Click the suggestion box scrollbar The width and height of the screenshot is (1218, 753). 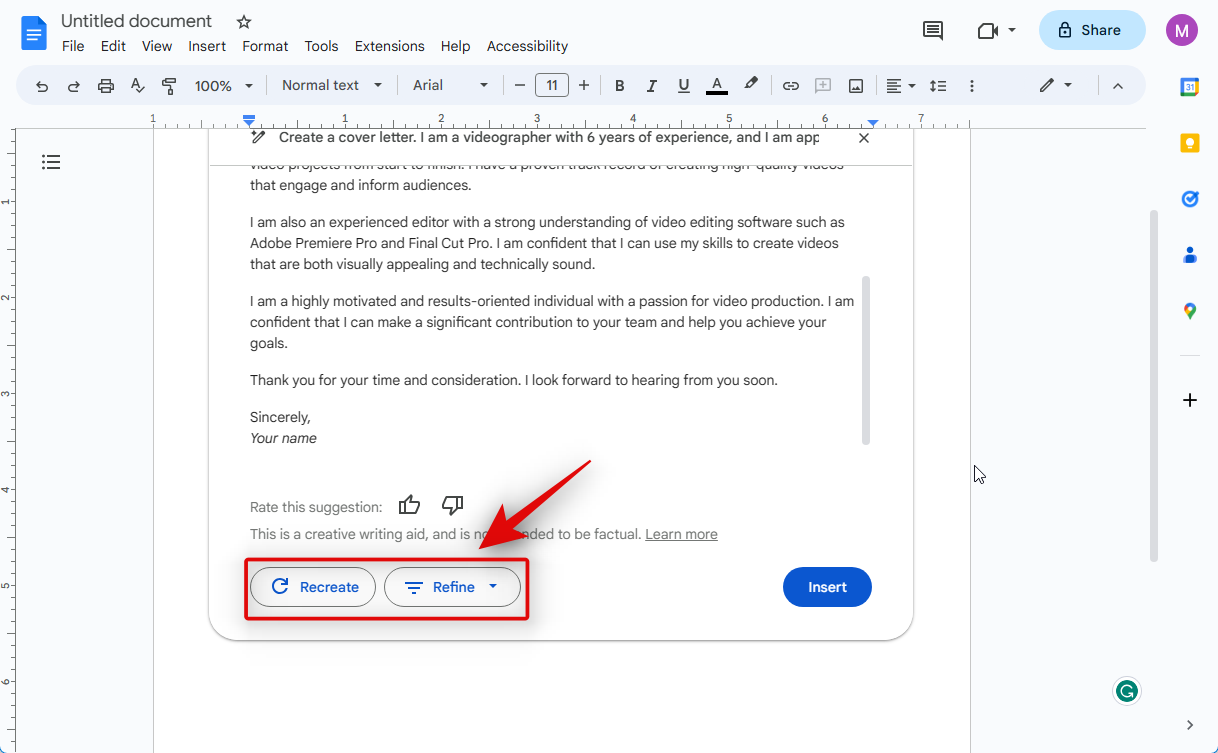point(865,360)
